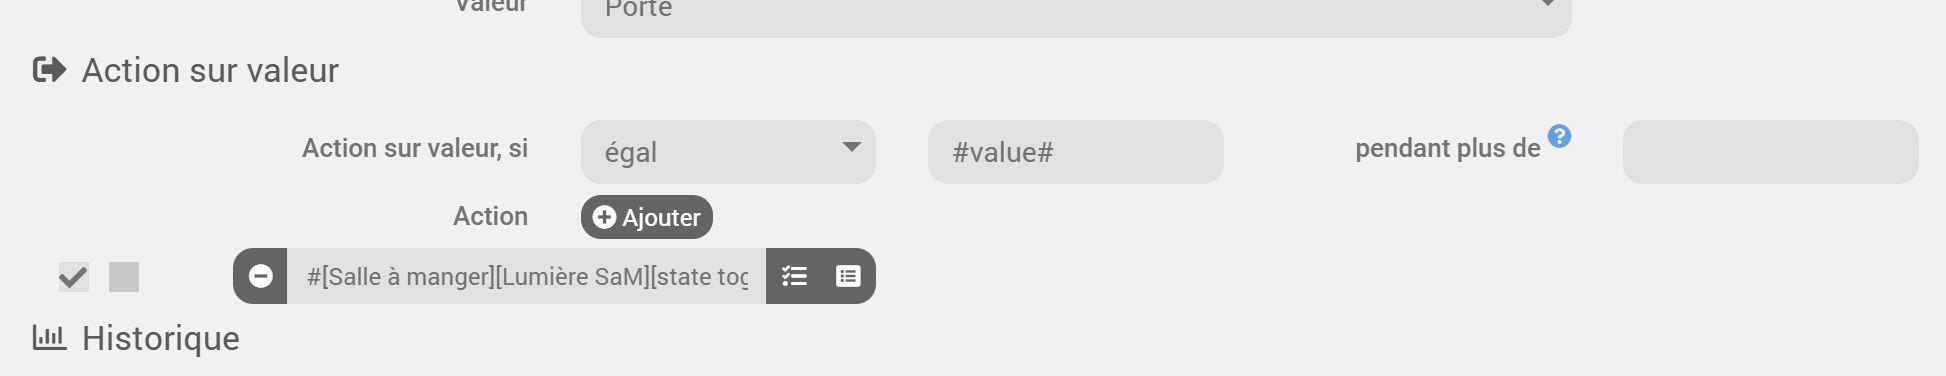This screenshot has width=1946, height=376.
Task: Show help for pendant plus de
Action: (1559, 136)
